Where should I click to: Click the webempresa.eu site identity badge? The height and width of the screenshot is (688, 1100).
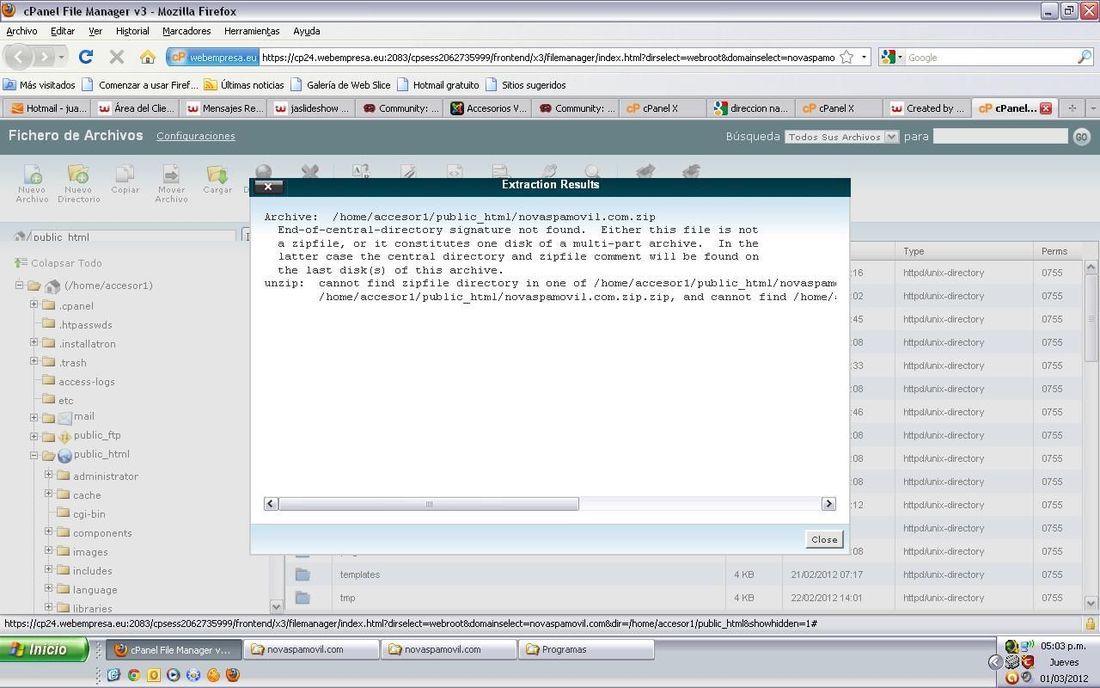(213, 58)
